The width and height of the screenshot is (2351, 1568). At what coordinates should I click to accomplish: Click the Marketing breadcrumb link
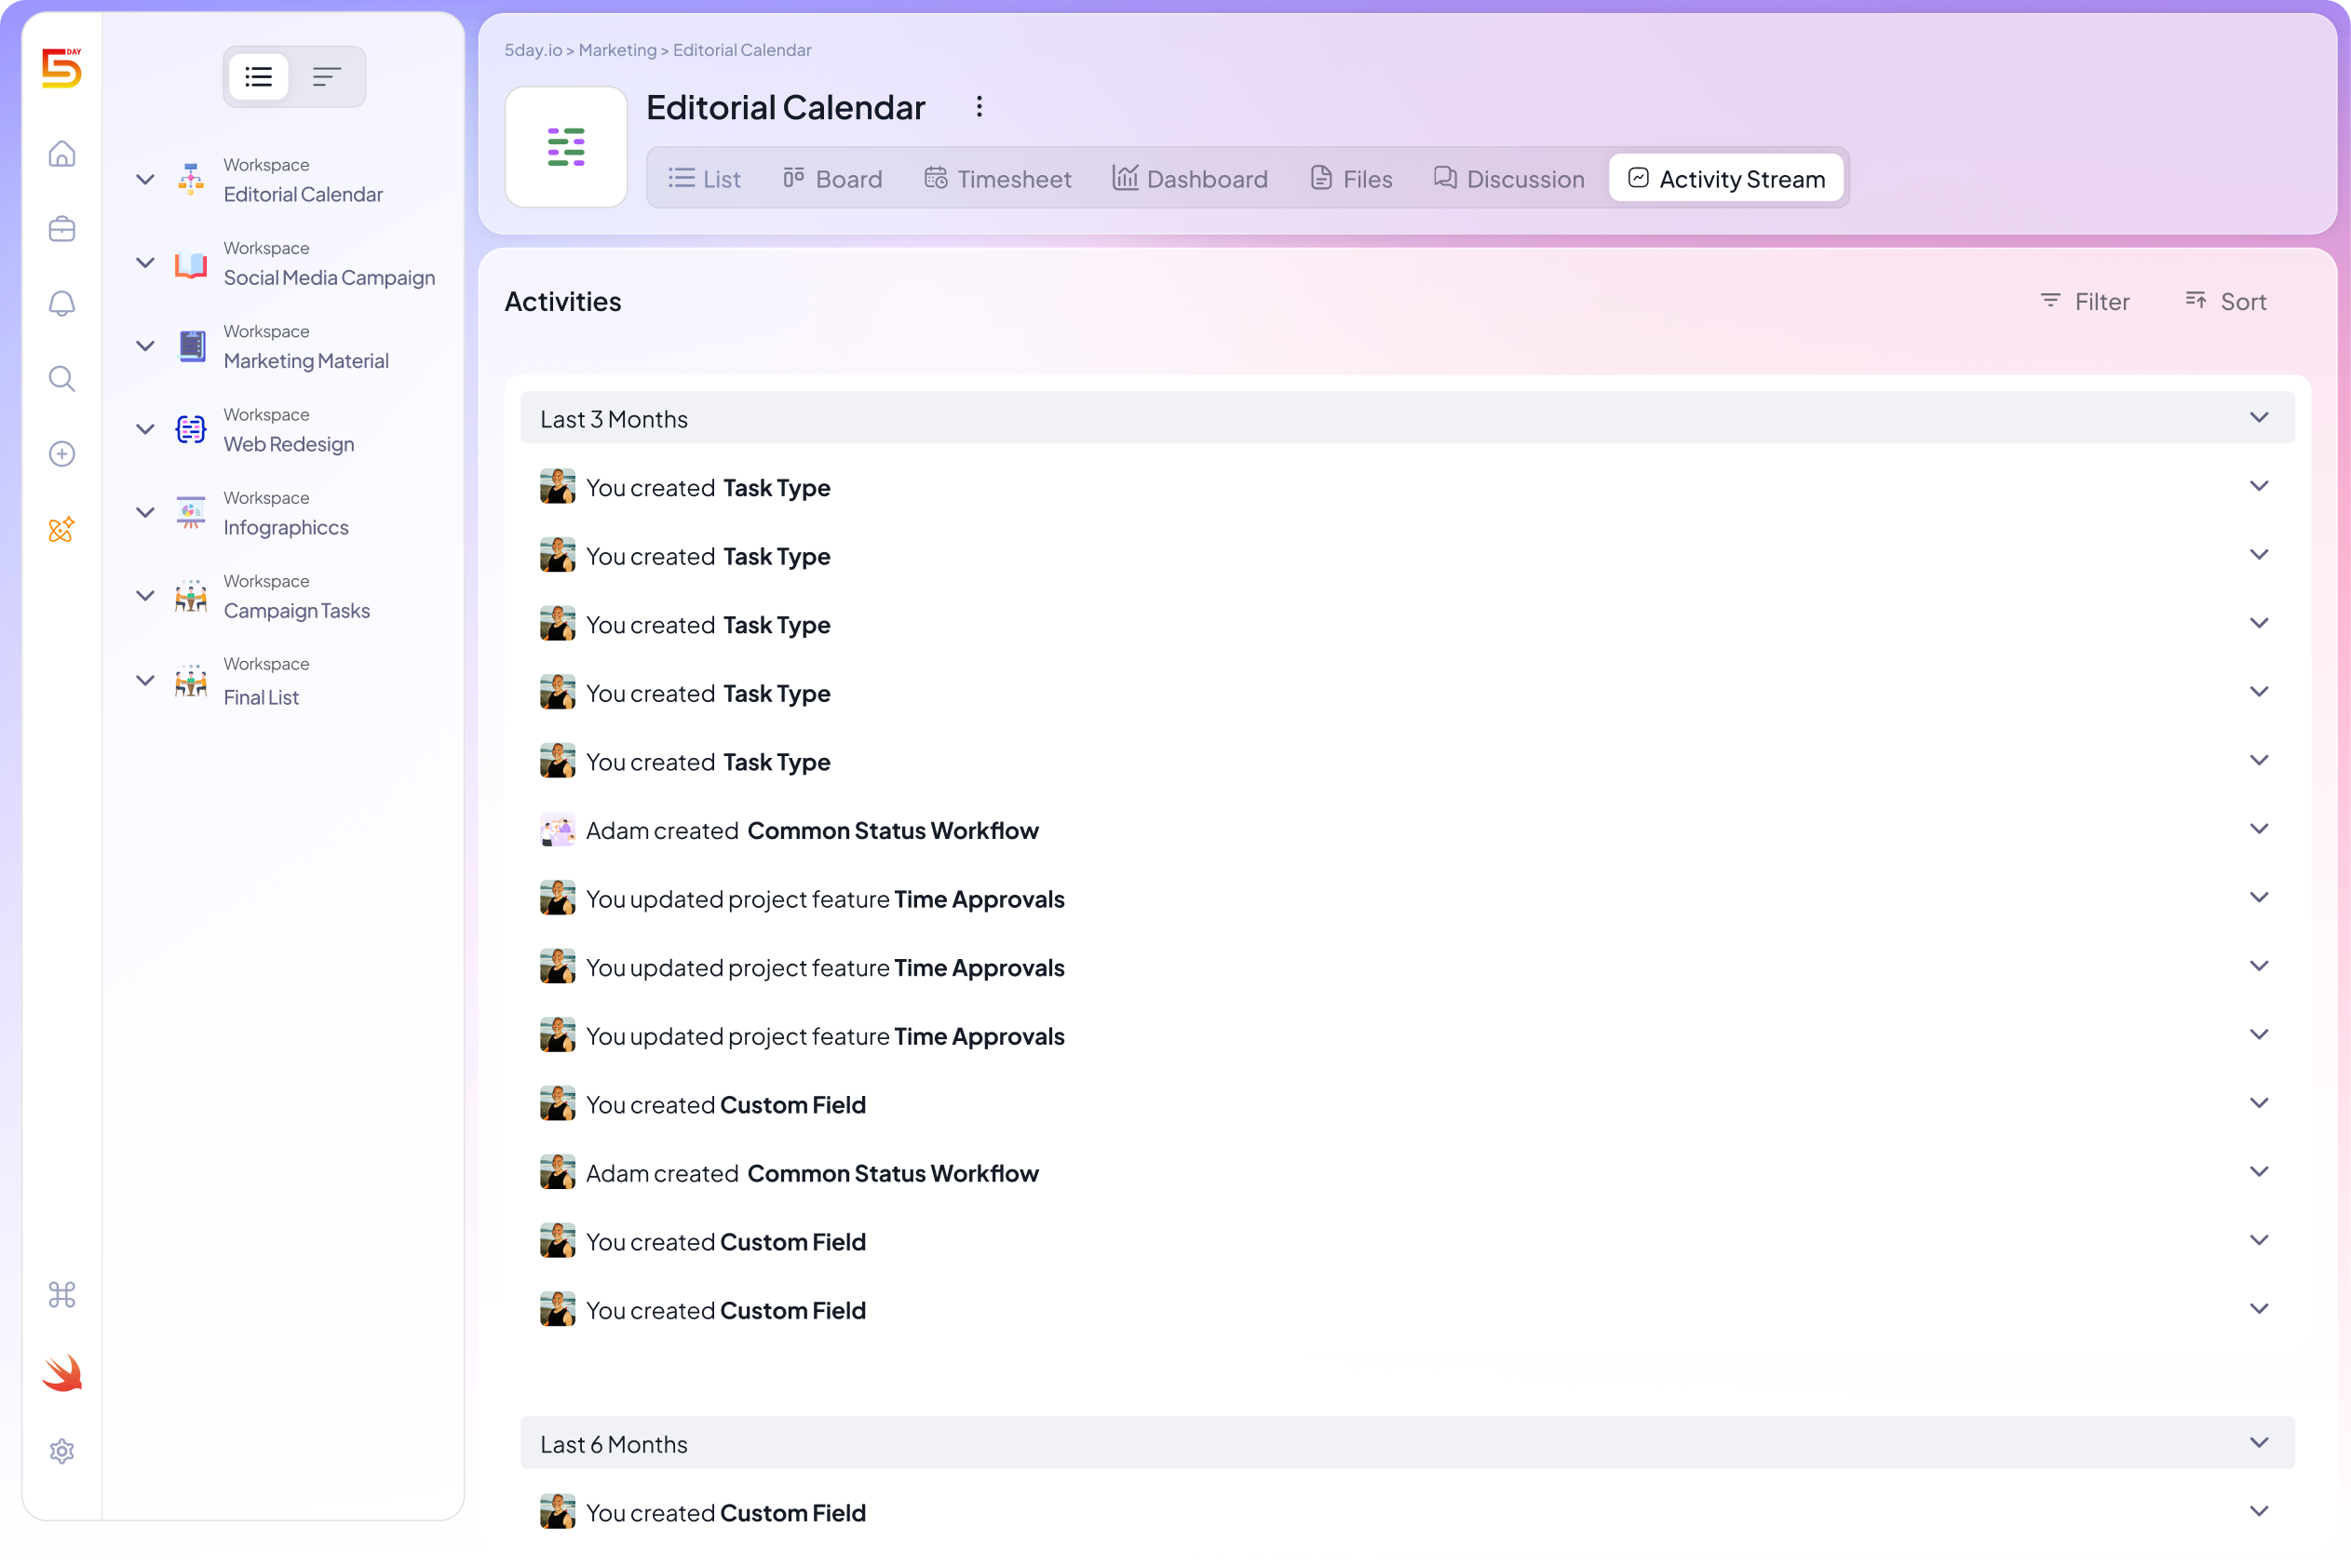(616, 49)
